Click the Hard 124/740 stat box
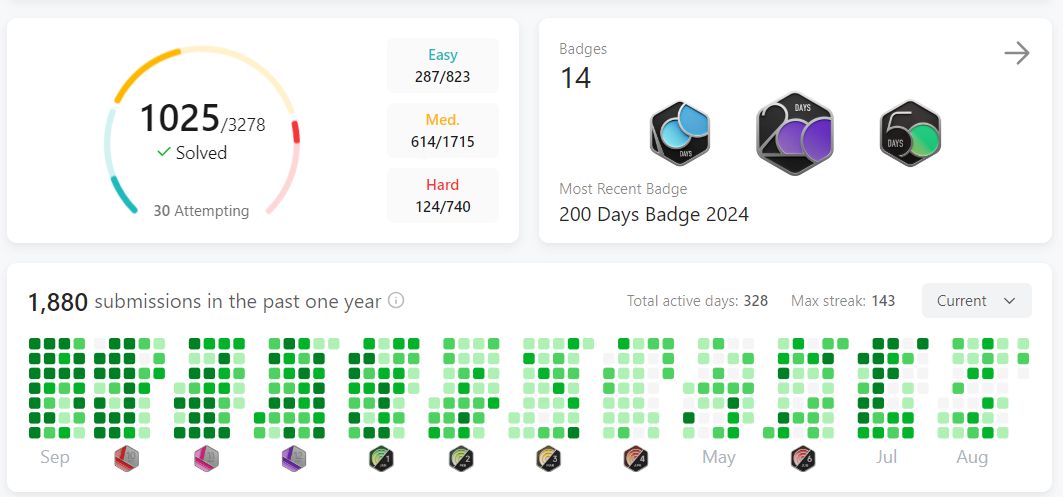This screenshot has width=1063, height=497. coord(442,196)
